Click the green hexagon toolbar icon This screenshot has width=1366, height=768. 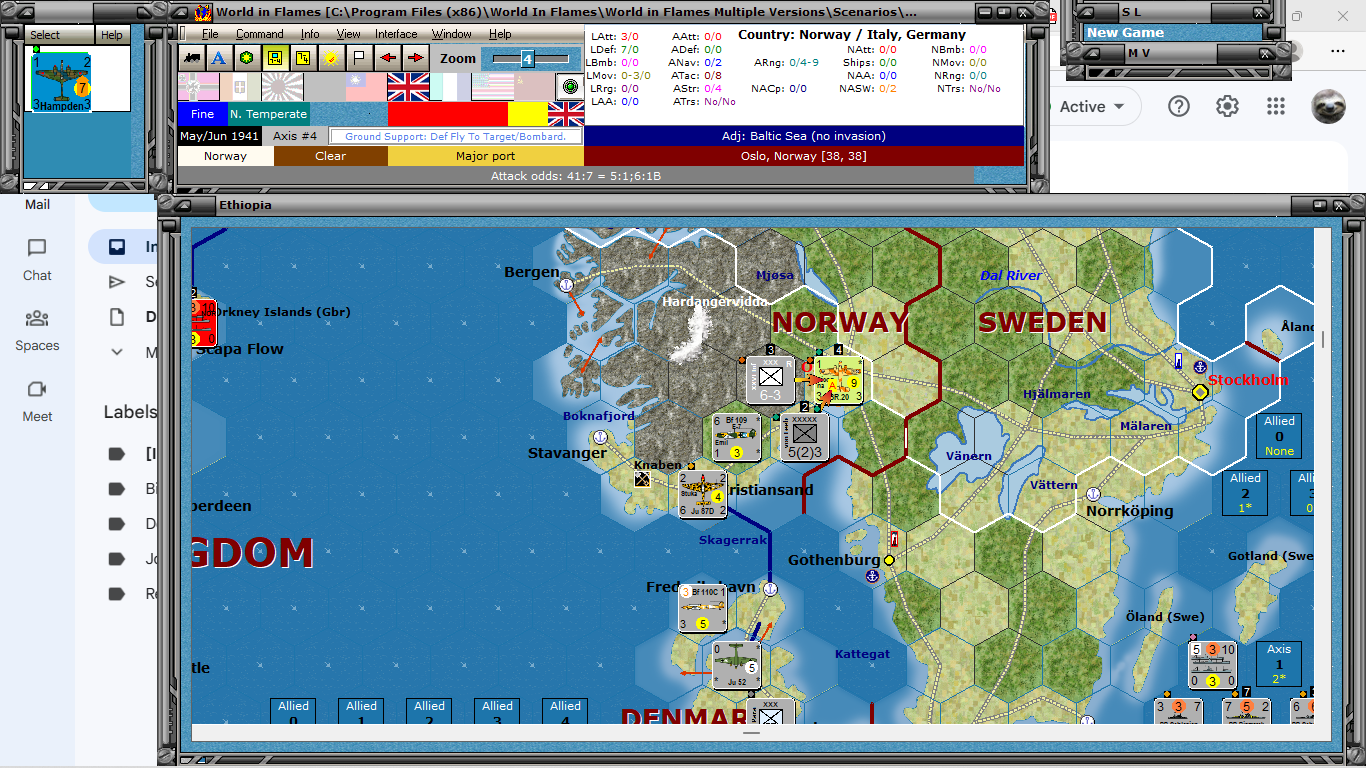[x=247, y=58]
